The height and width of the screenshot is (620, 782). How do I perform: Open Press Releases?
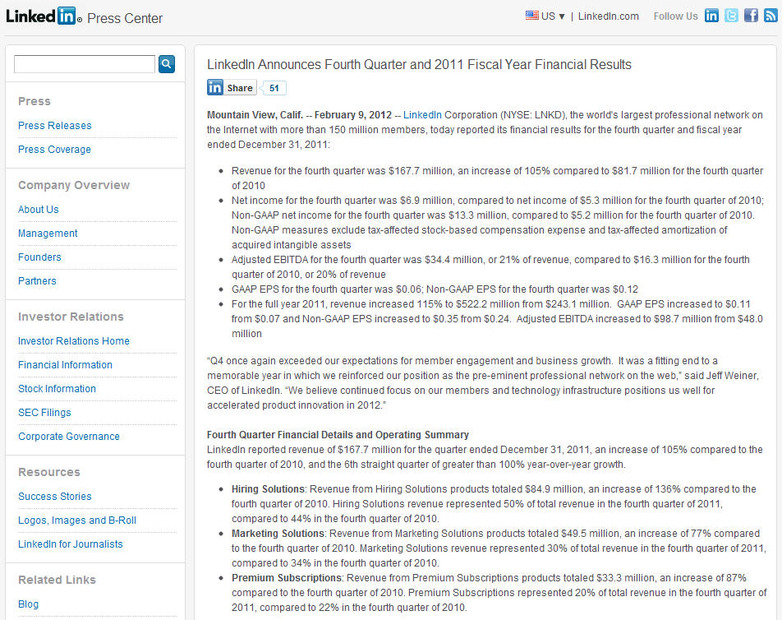pyautogui.click(x=55, y=125)
